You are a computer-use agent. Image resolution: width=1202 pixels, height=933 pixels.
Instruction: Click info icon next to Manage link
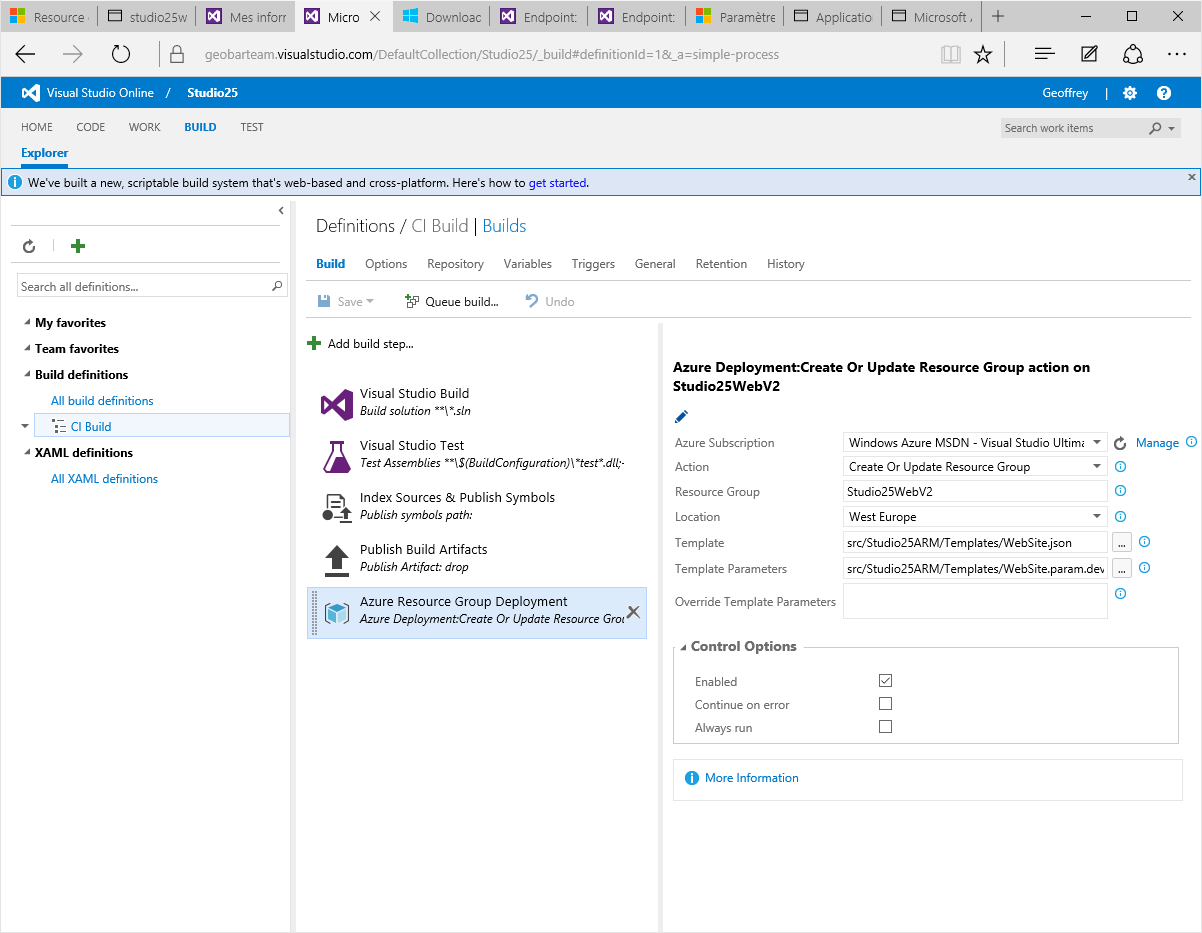(1191, 442)
